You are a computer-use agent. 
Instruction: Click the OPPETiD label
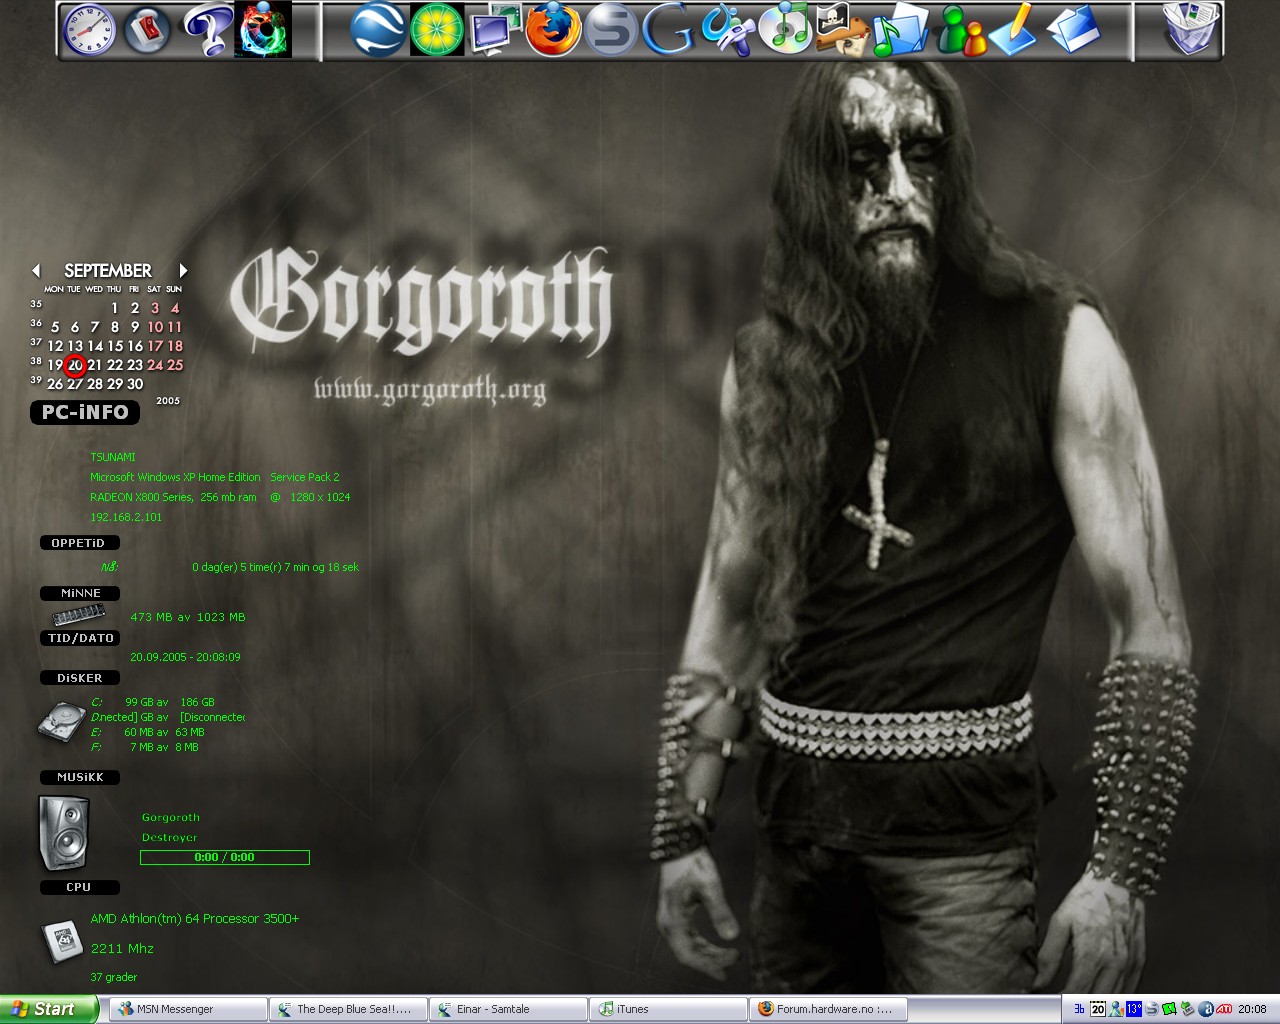click(x=79, y=543)
